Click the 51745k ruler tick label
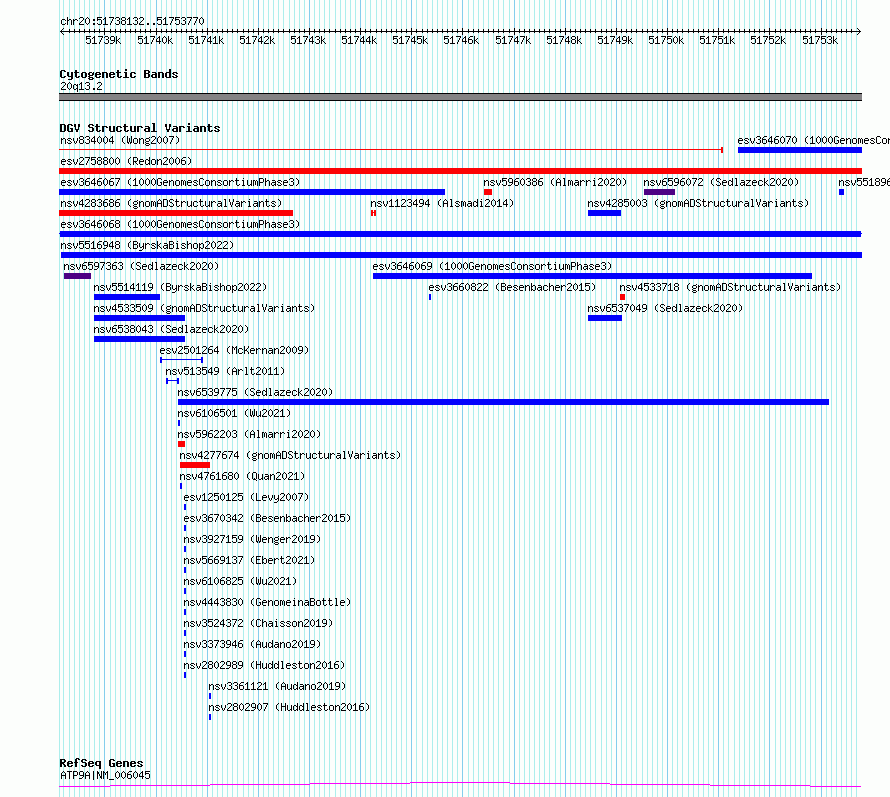This screenshot has height=797, width=890. (410, 40)
